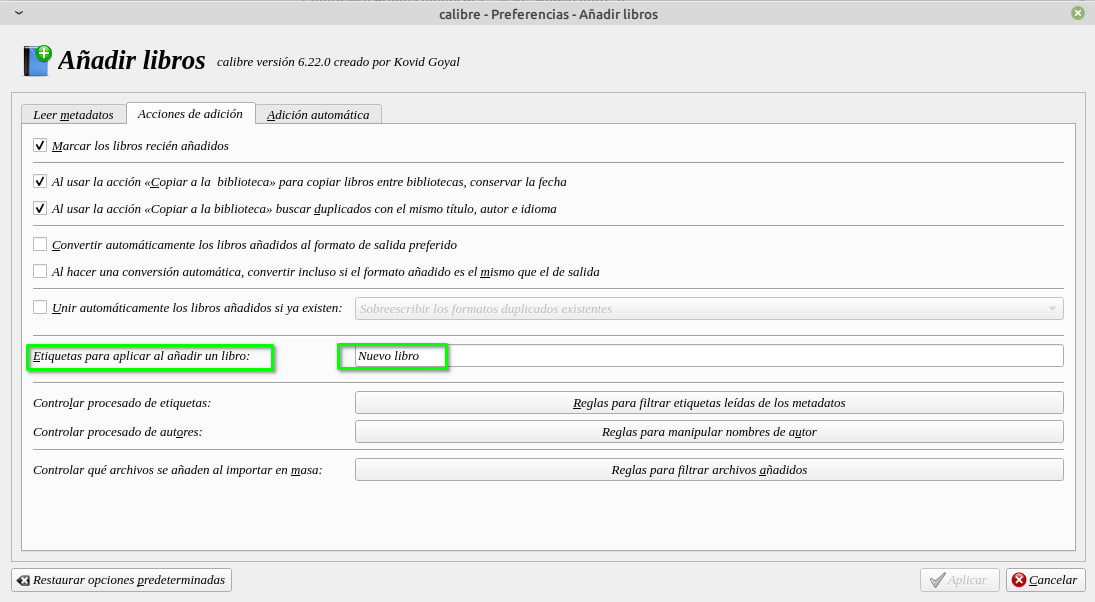Open the 'Adición automática' tab
Image resolution: width=1095 pixels, height=602 pixels.
(x=318, y=115)
